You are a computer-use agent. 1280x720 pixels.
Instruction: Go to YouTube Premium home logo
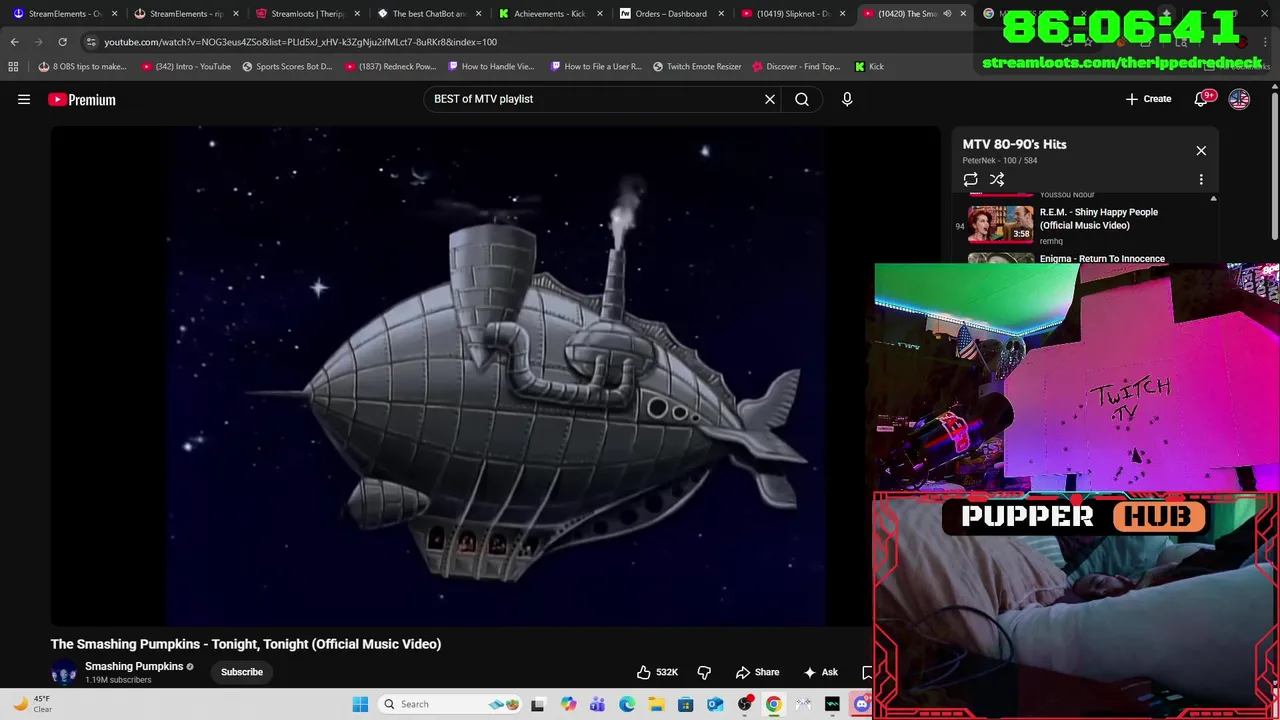(x=82, y=99)
